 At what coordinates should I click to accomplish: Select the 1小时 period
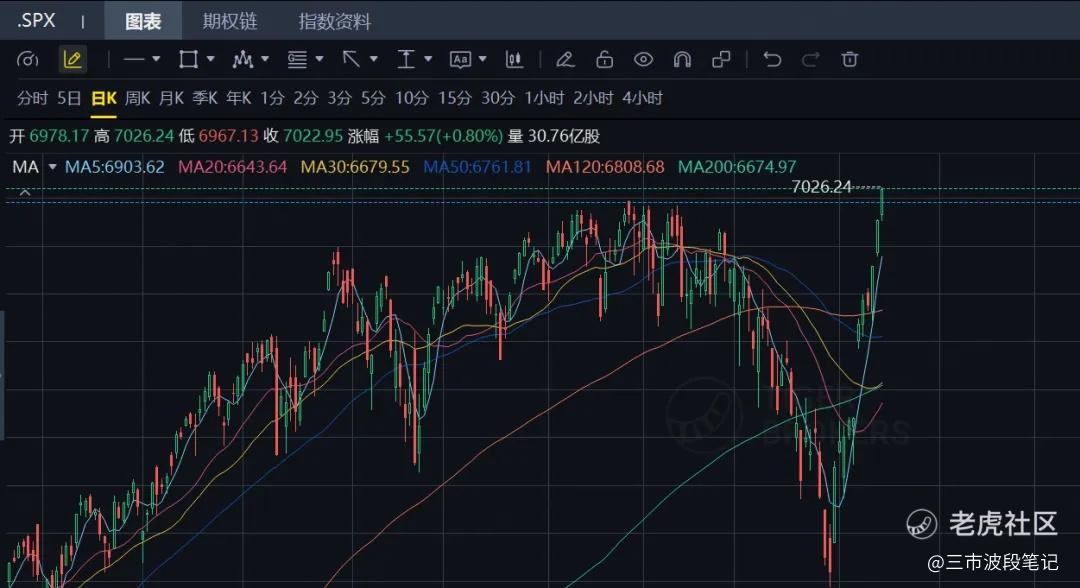click(x=544, y=98)
